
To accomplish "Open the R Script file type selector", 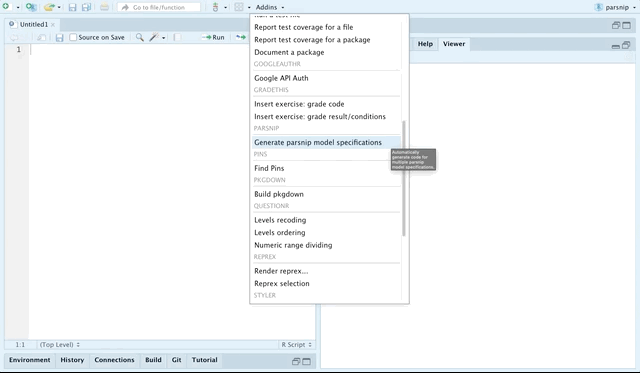I will 296,345.
